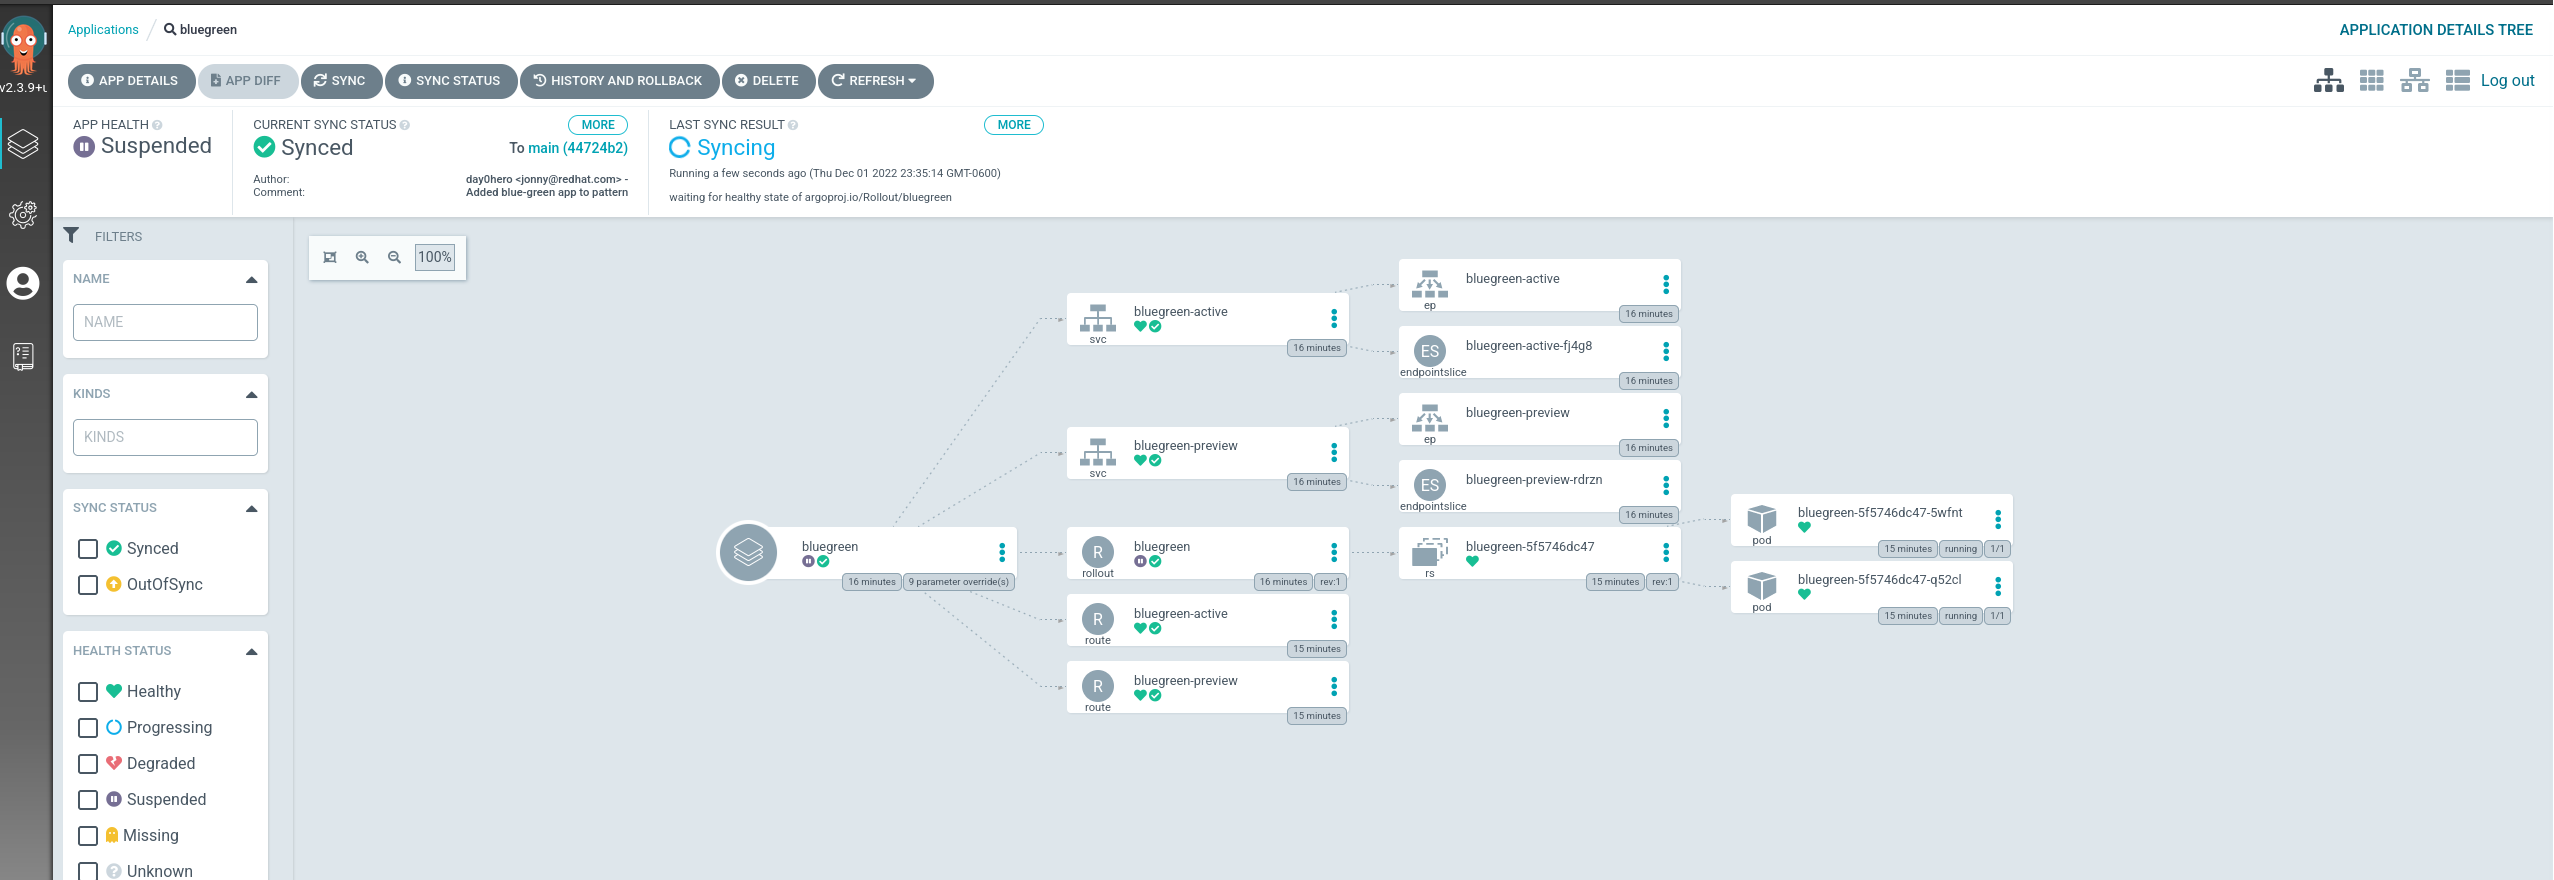Open menu for bluegreen rollout node

(1334, 552)
